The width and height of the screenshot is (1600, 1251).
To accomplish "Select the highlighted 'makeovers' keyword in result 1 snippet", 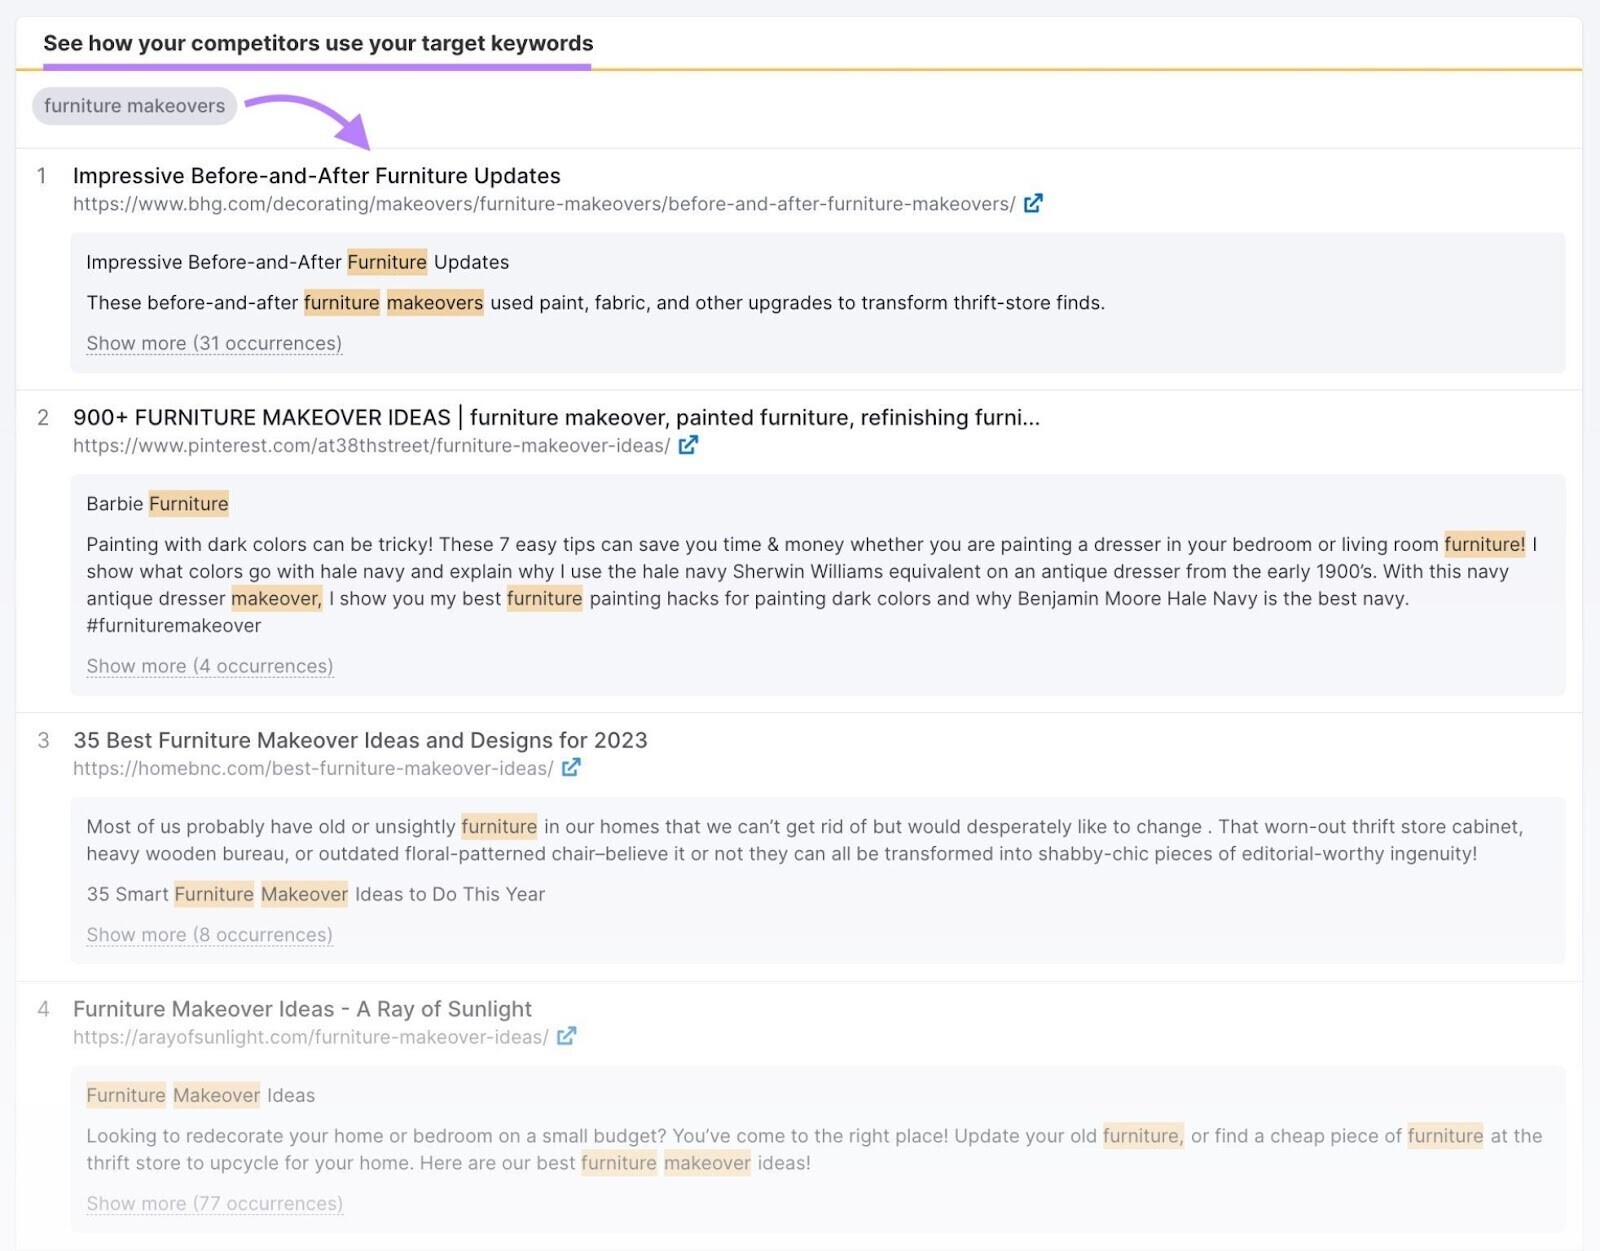I will click(435, 302).
